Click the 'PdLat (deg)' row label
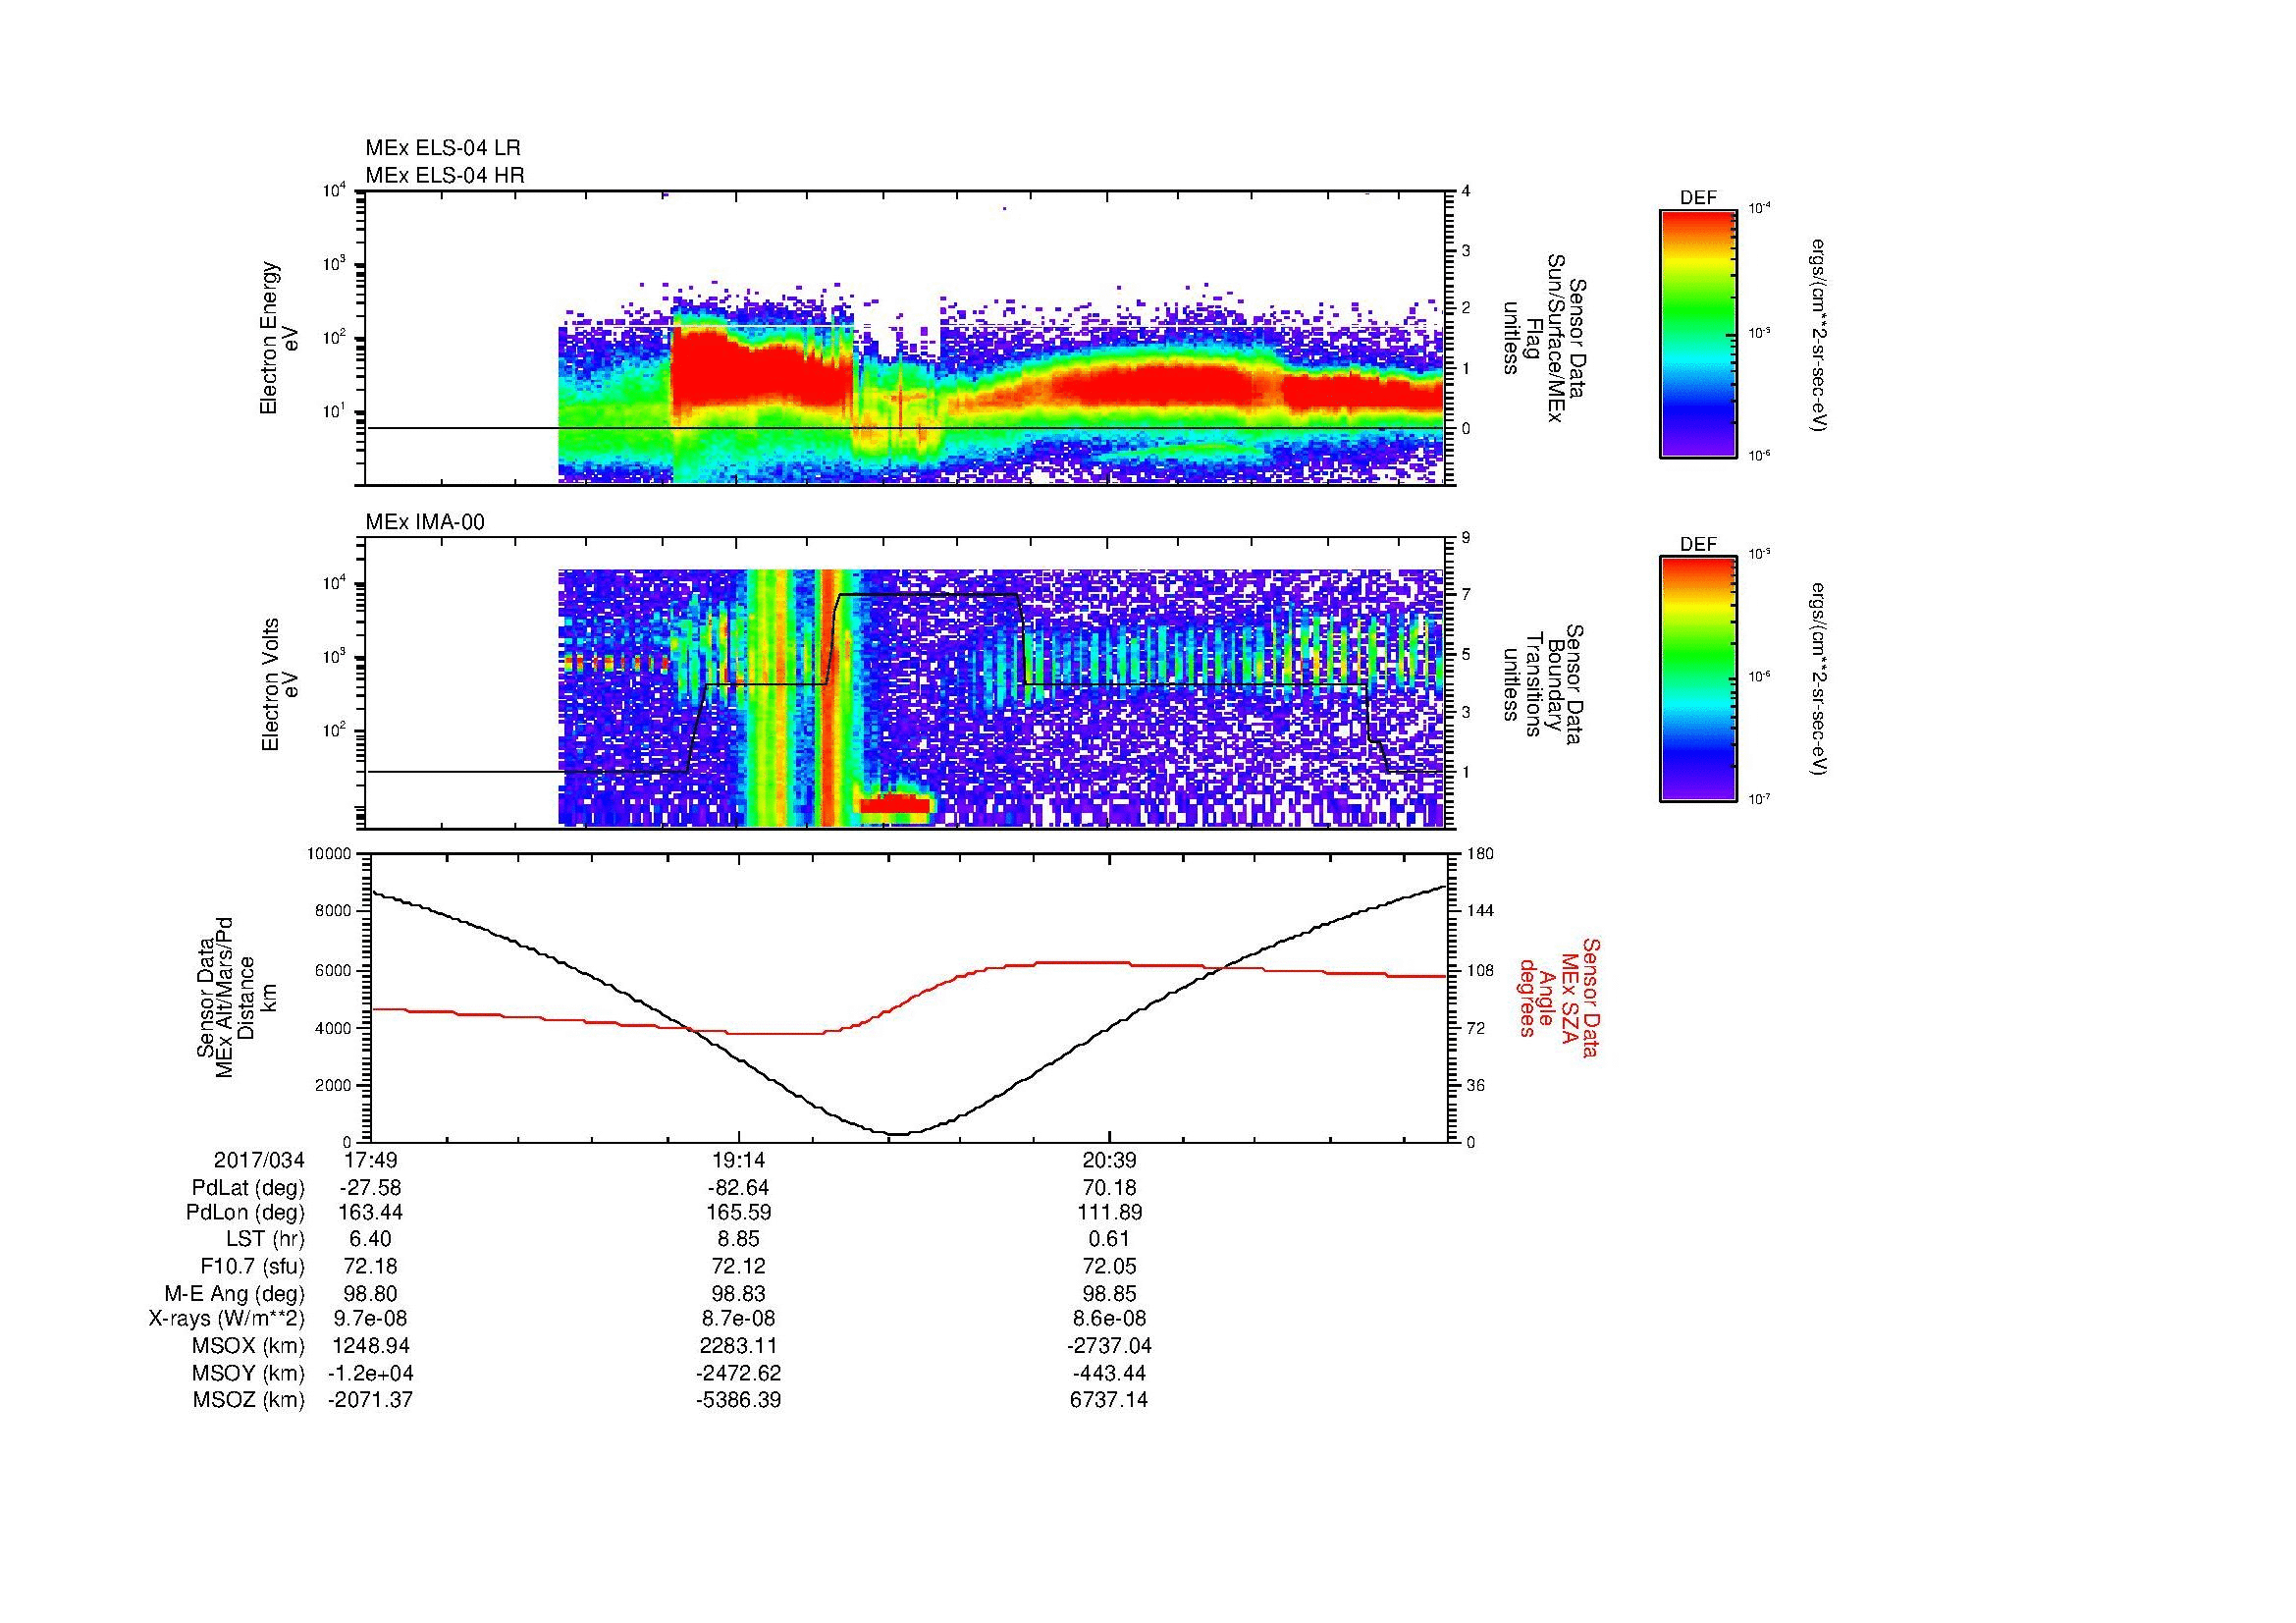The width and height of the screenshot is (2296, 1623). 248,1188
